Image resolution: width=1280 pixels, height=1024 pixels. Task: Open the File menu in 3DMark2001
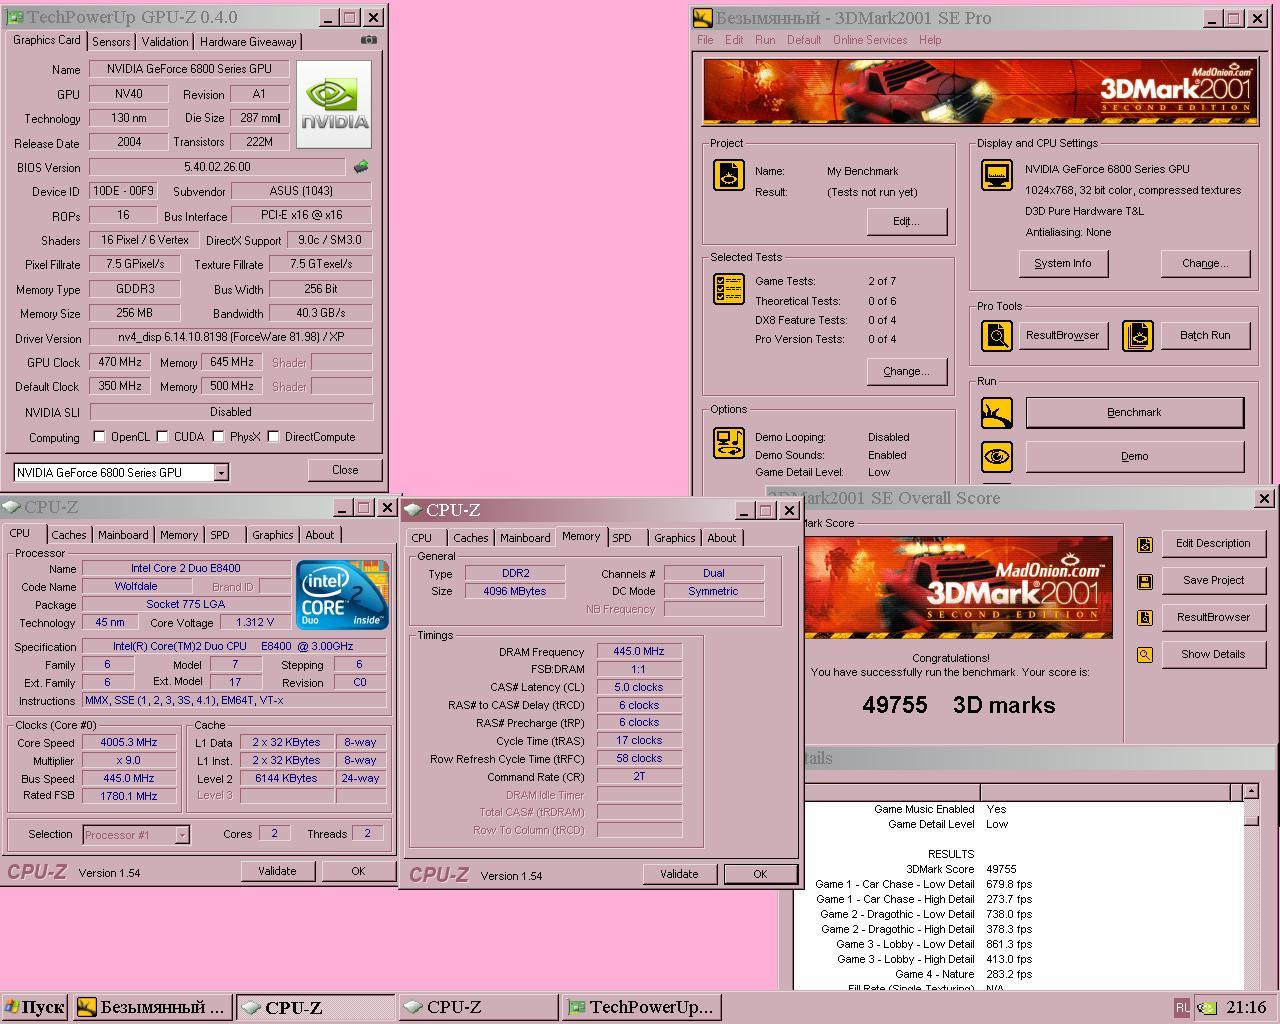(706, 40)
